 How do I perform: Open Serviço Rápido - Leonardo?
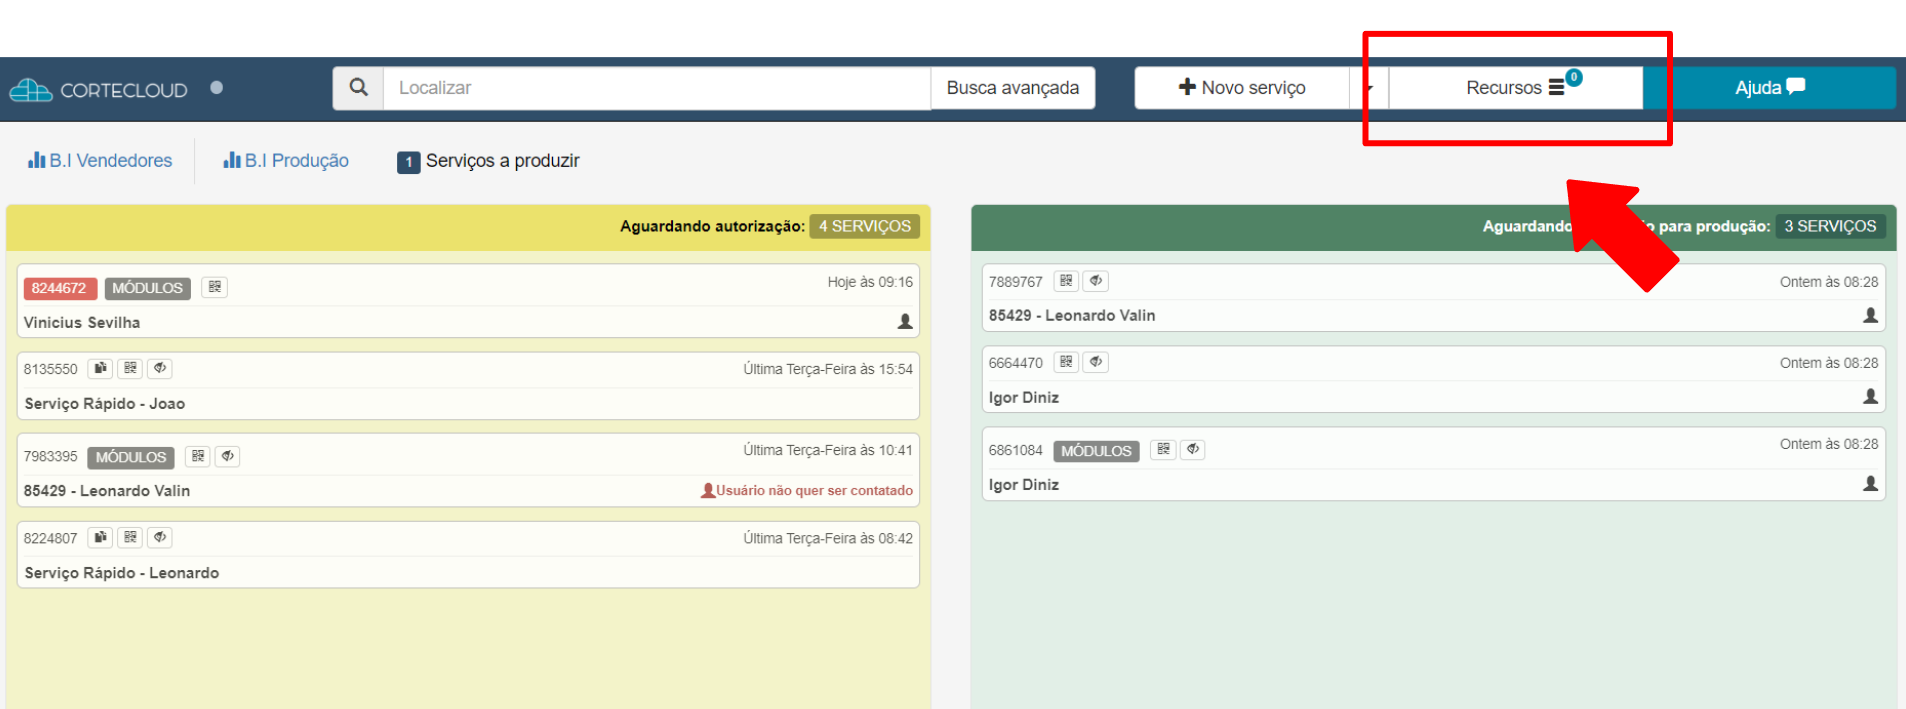coord(122,573)
